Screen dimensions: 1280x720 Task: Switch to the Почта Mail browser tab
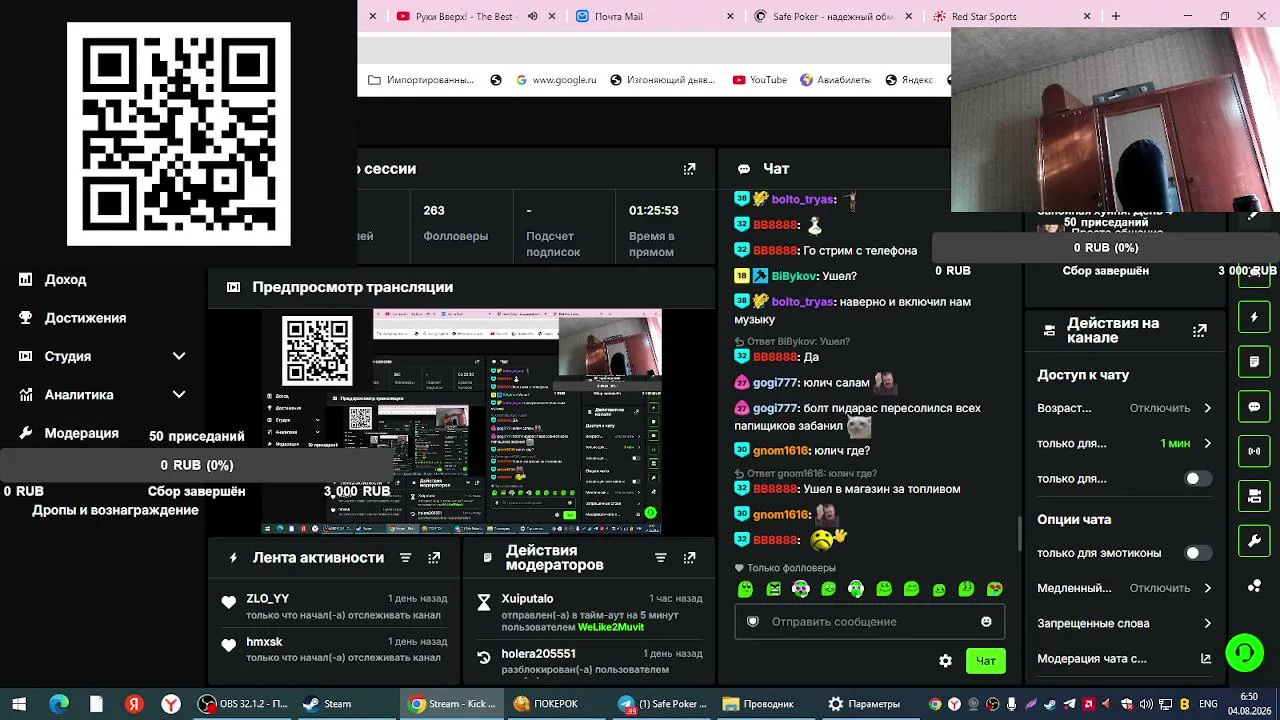tap(655, 16)
